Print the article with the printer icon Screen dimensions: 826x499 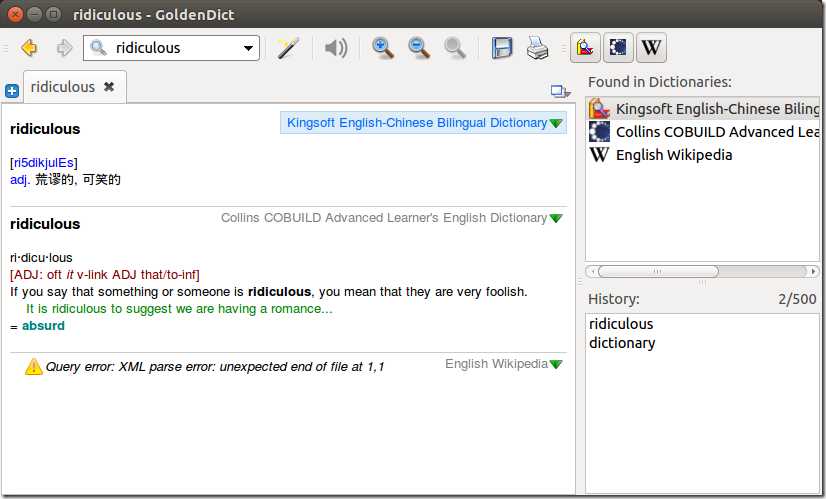click(537, 48)
